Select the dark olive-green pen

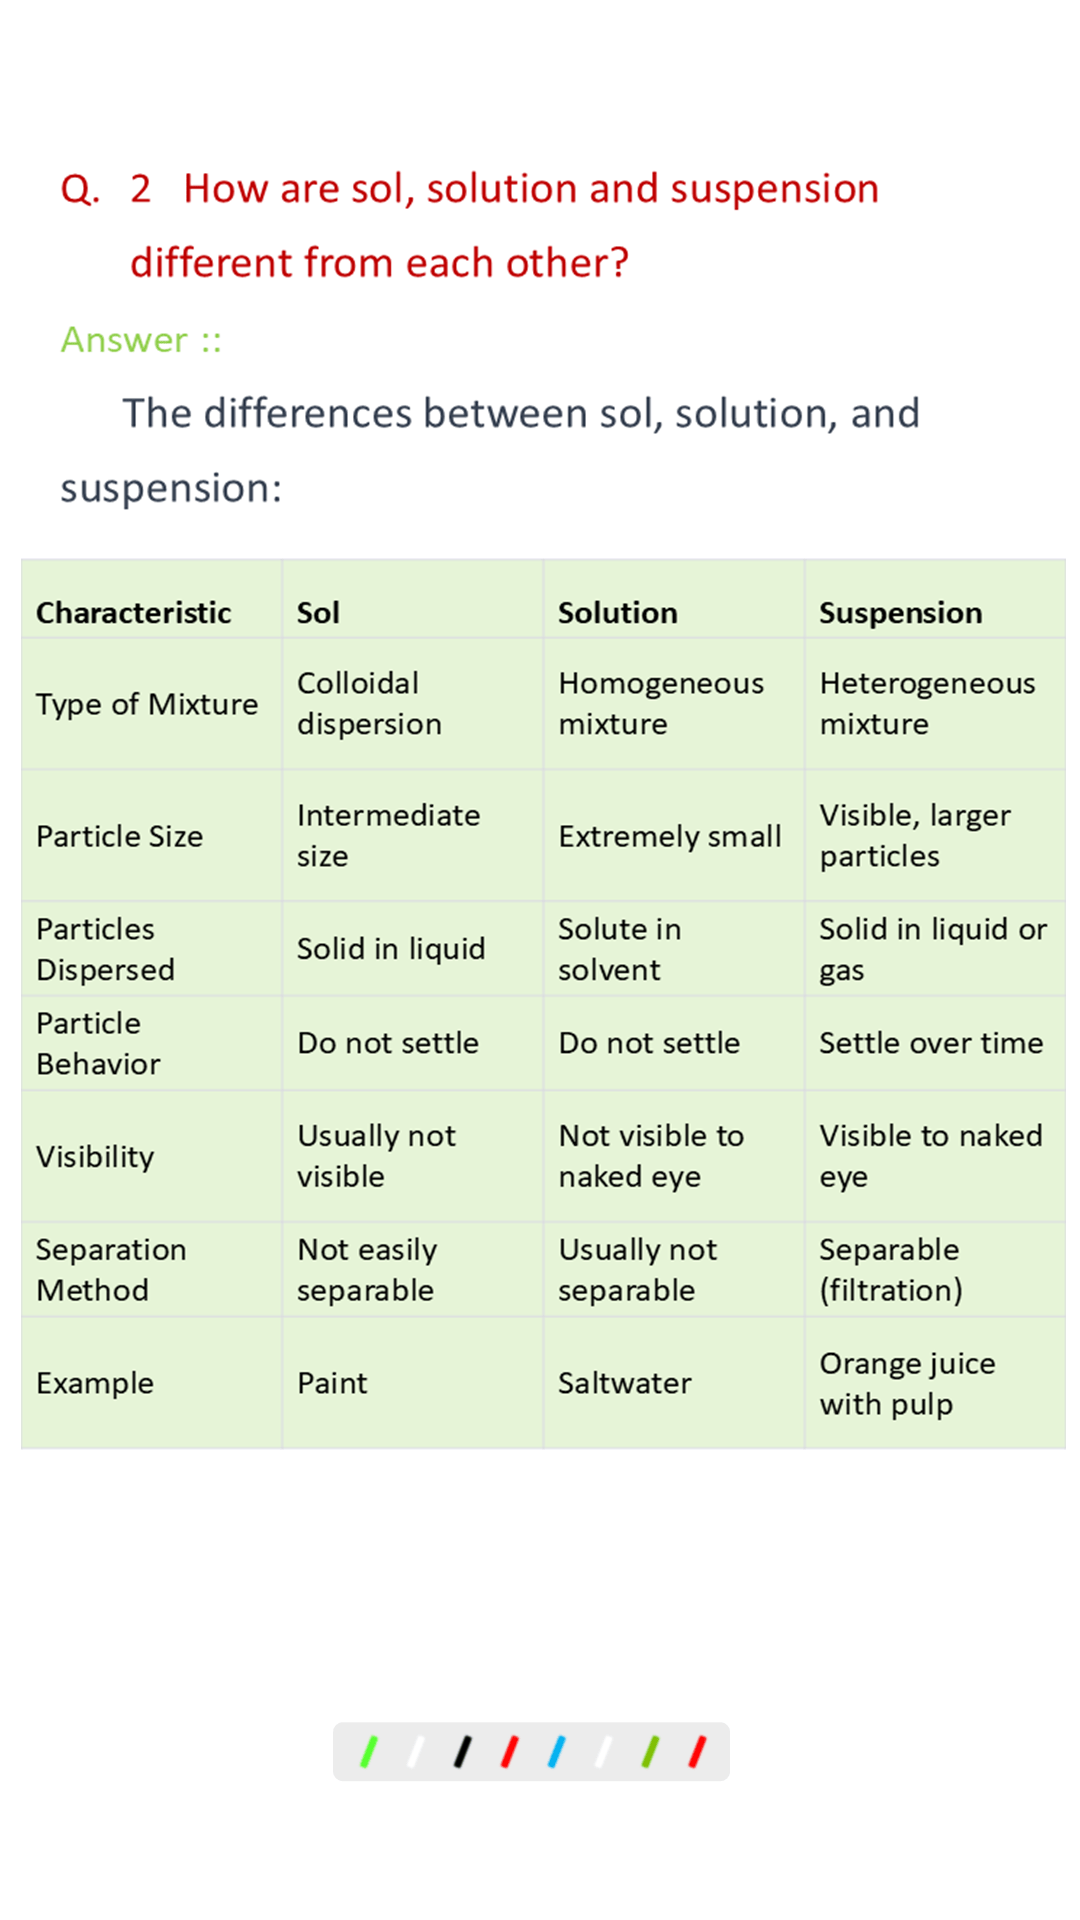(650, 1751)
